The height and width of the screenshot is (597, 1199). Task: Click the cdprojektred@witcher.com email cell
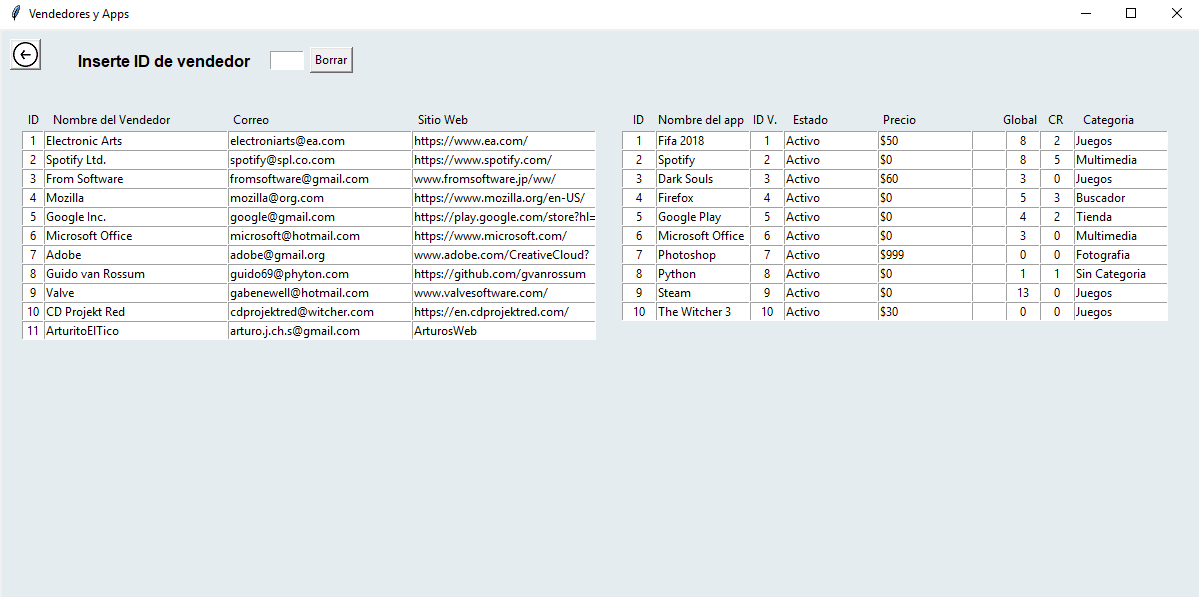[320, 312]
